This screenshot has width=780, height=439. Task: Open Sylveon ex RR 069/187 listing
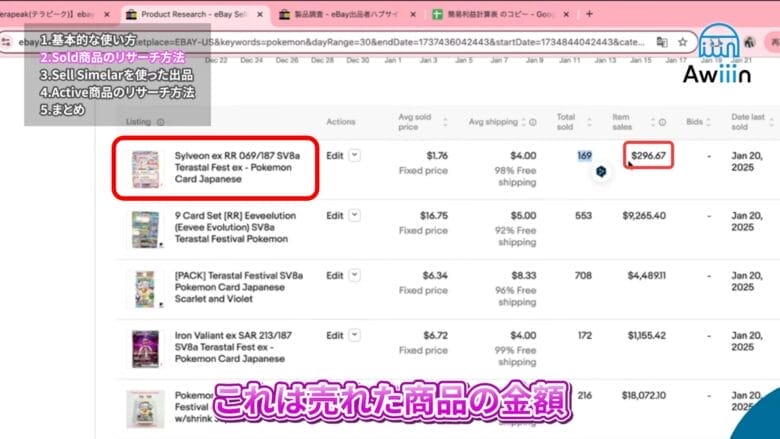click(237, 168)
